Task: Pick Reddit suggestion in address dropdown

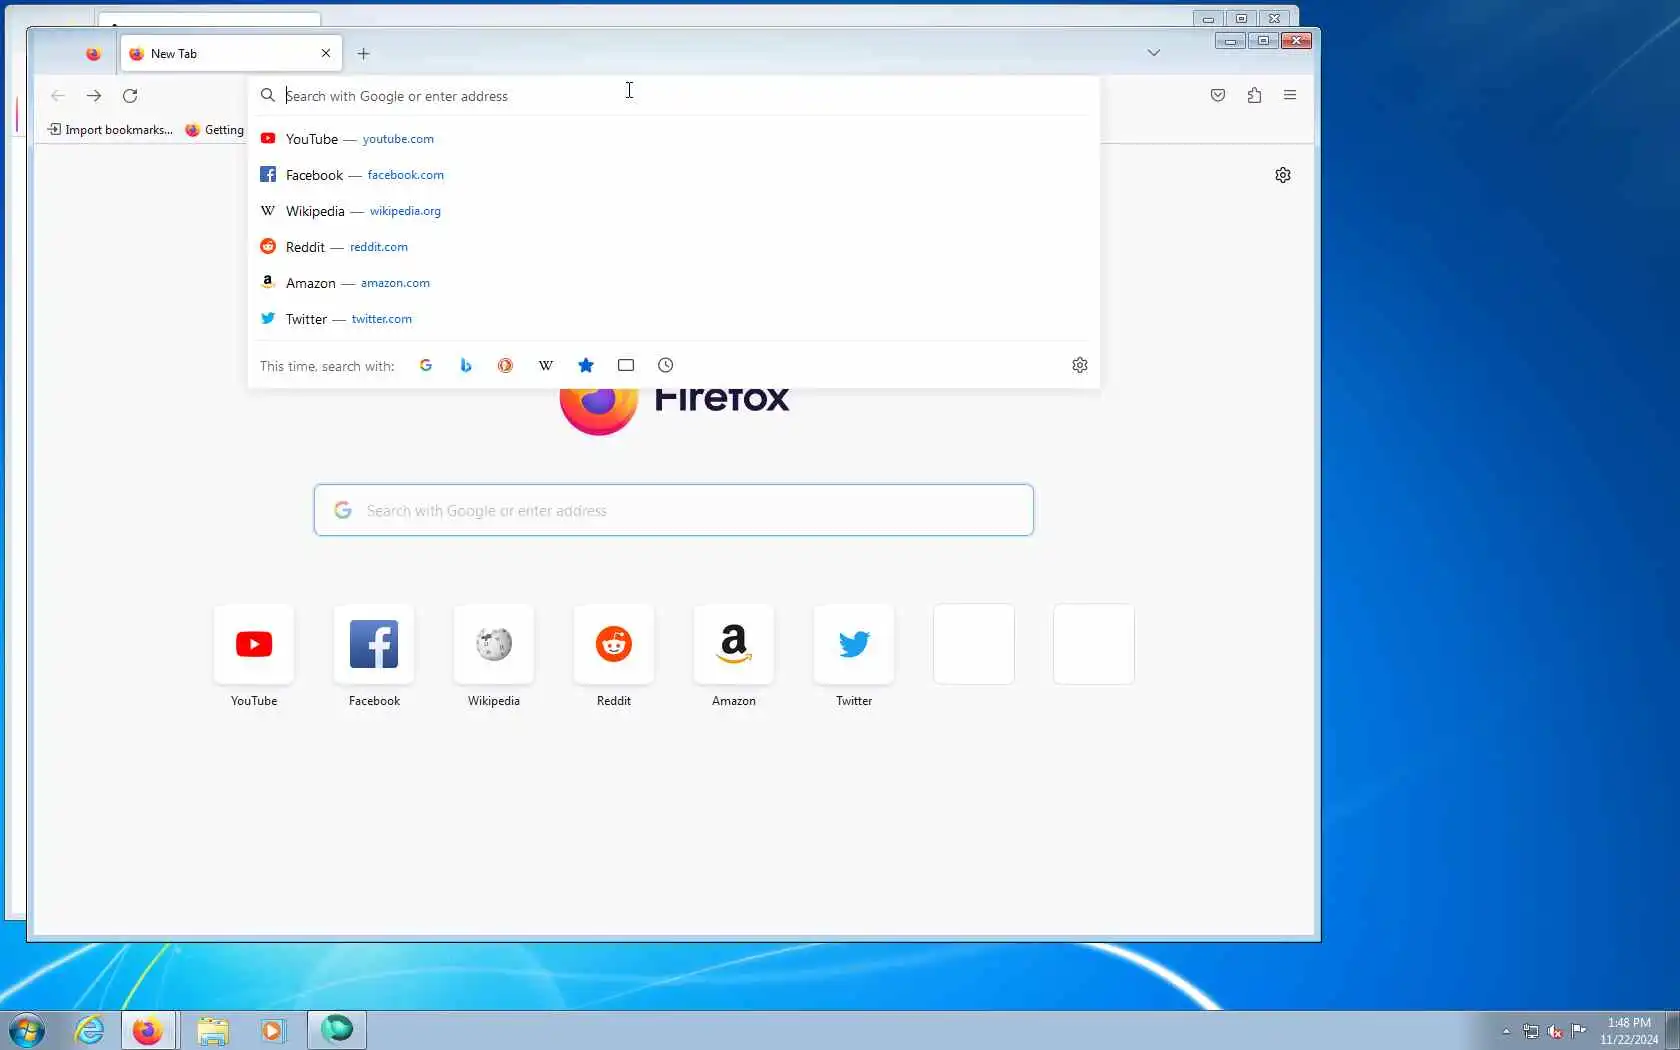Action: point(674,247)
